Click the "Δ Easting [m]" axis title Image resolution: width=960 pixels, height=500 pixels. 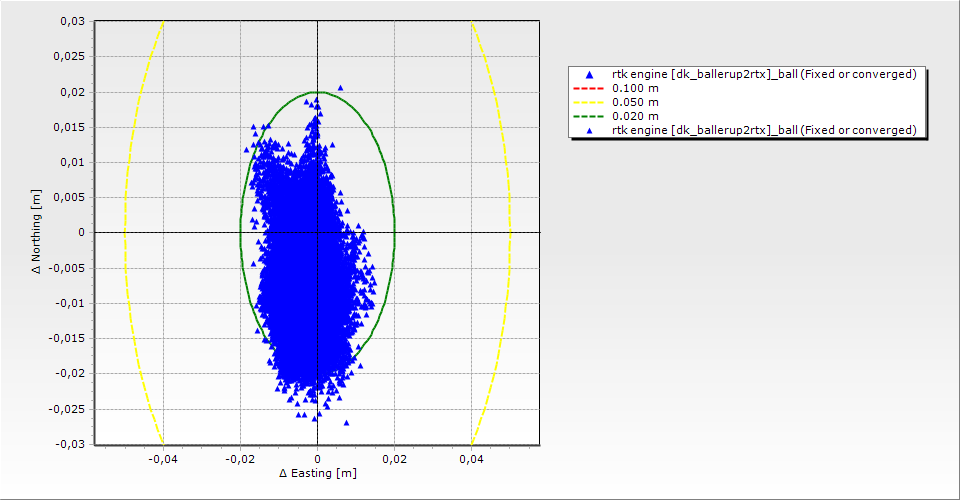click(318, 473)
